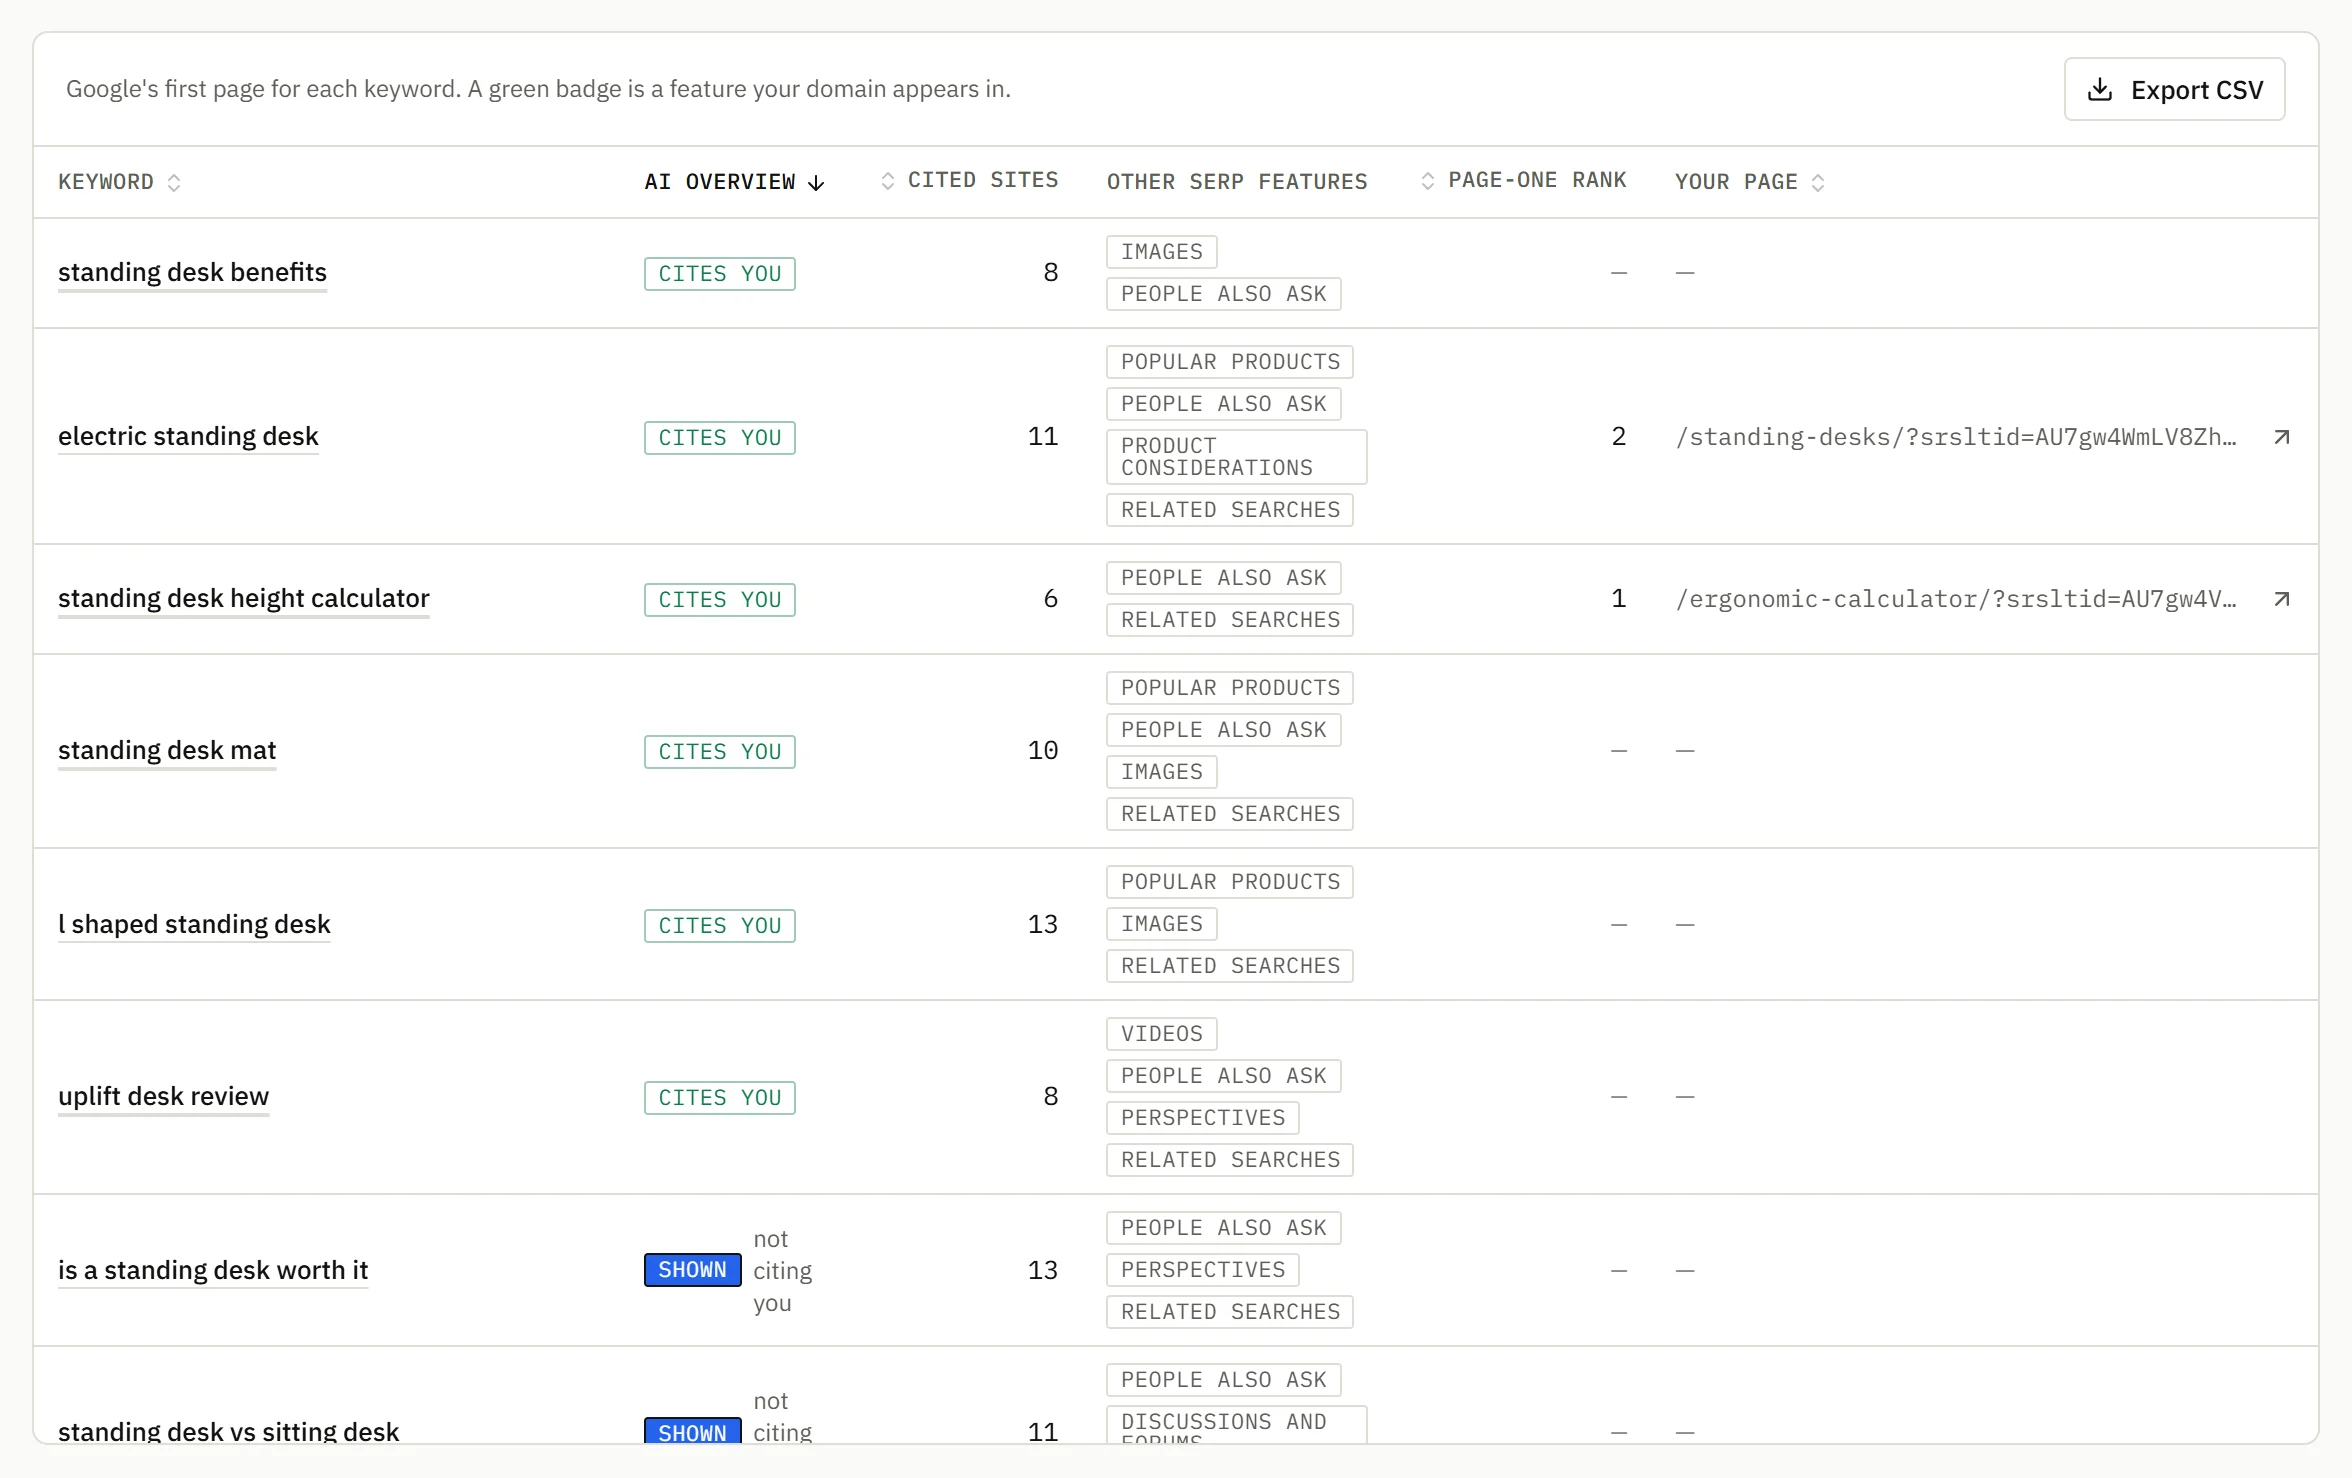Open external link arrow for /ergonomic-calculator/ page
Screen dimensions: 2352x1478
2282,599
